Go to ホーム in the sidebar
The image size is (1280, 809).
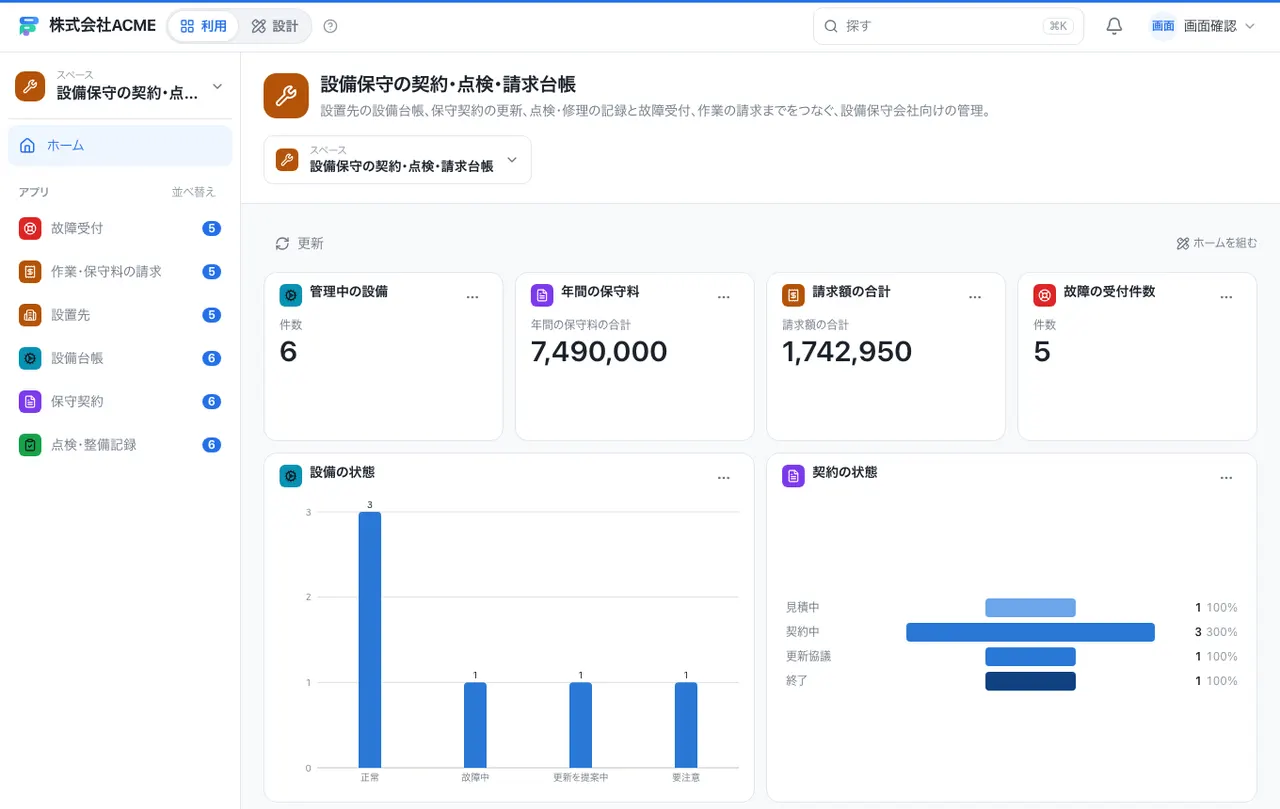click(120, 146)
